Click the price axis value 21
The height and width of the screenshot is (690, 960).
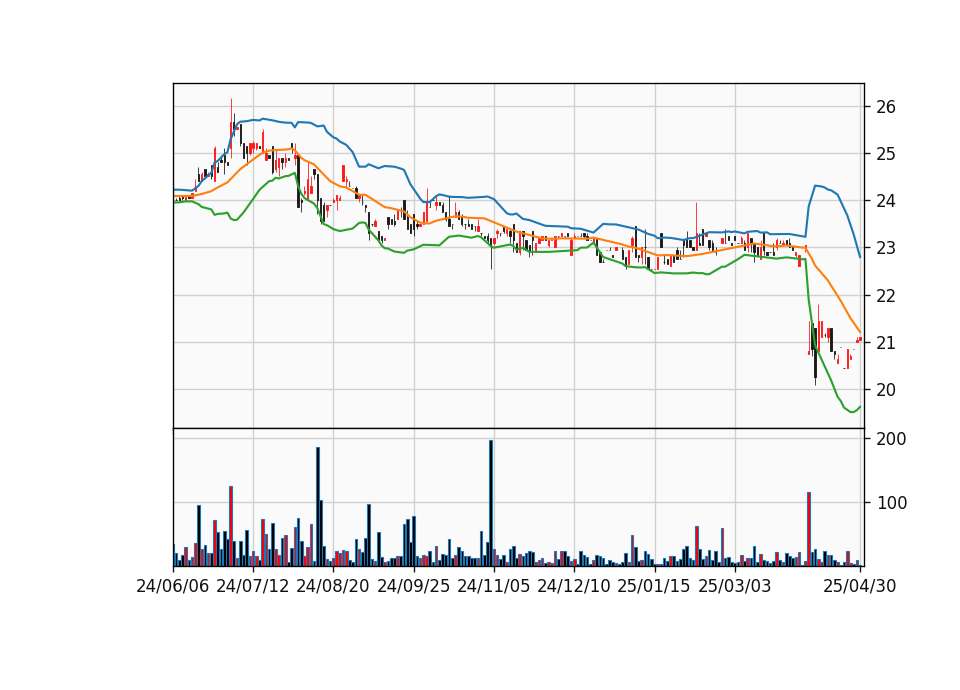[x=886, y=343]
